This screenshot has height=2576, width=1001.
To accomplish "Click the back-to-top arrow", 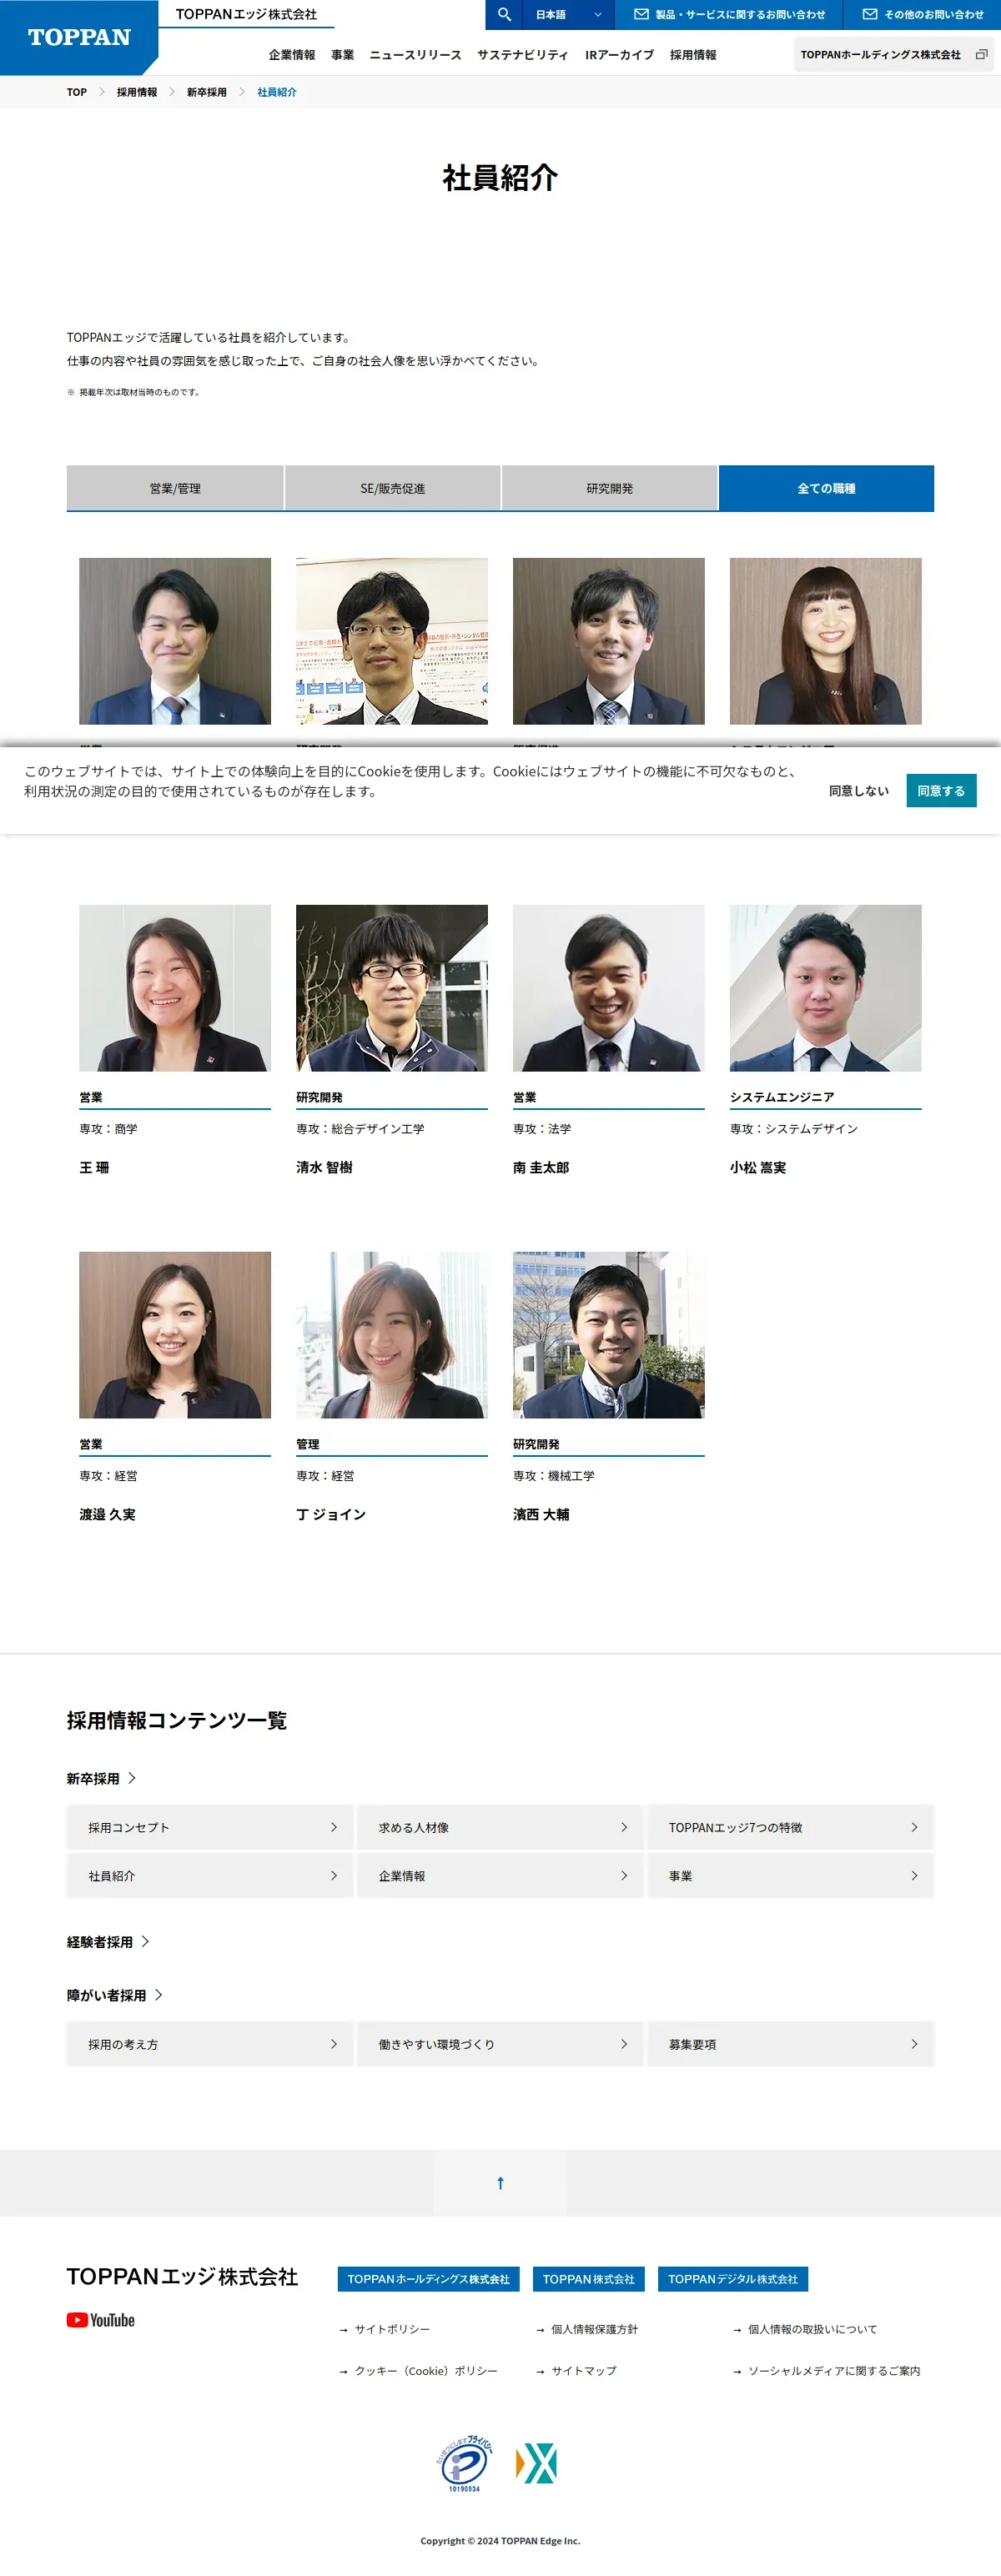I will point(500,2183).
